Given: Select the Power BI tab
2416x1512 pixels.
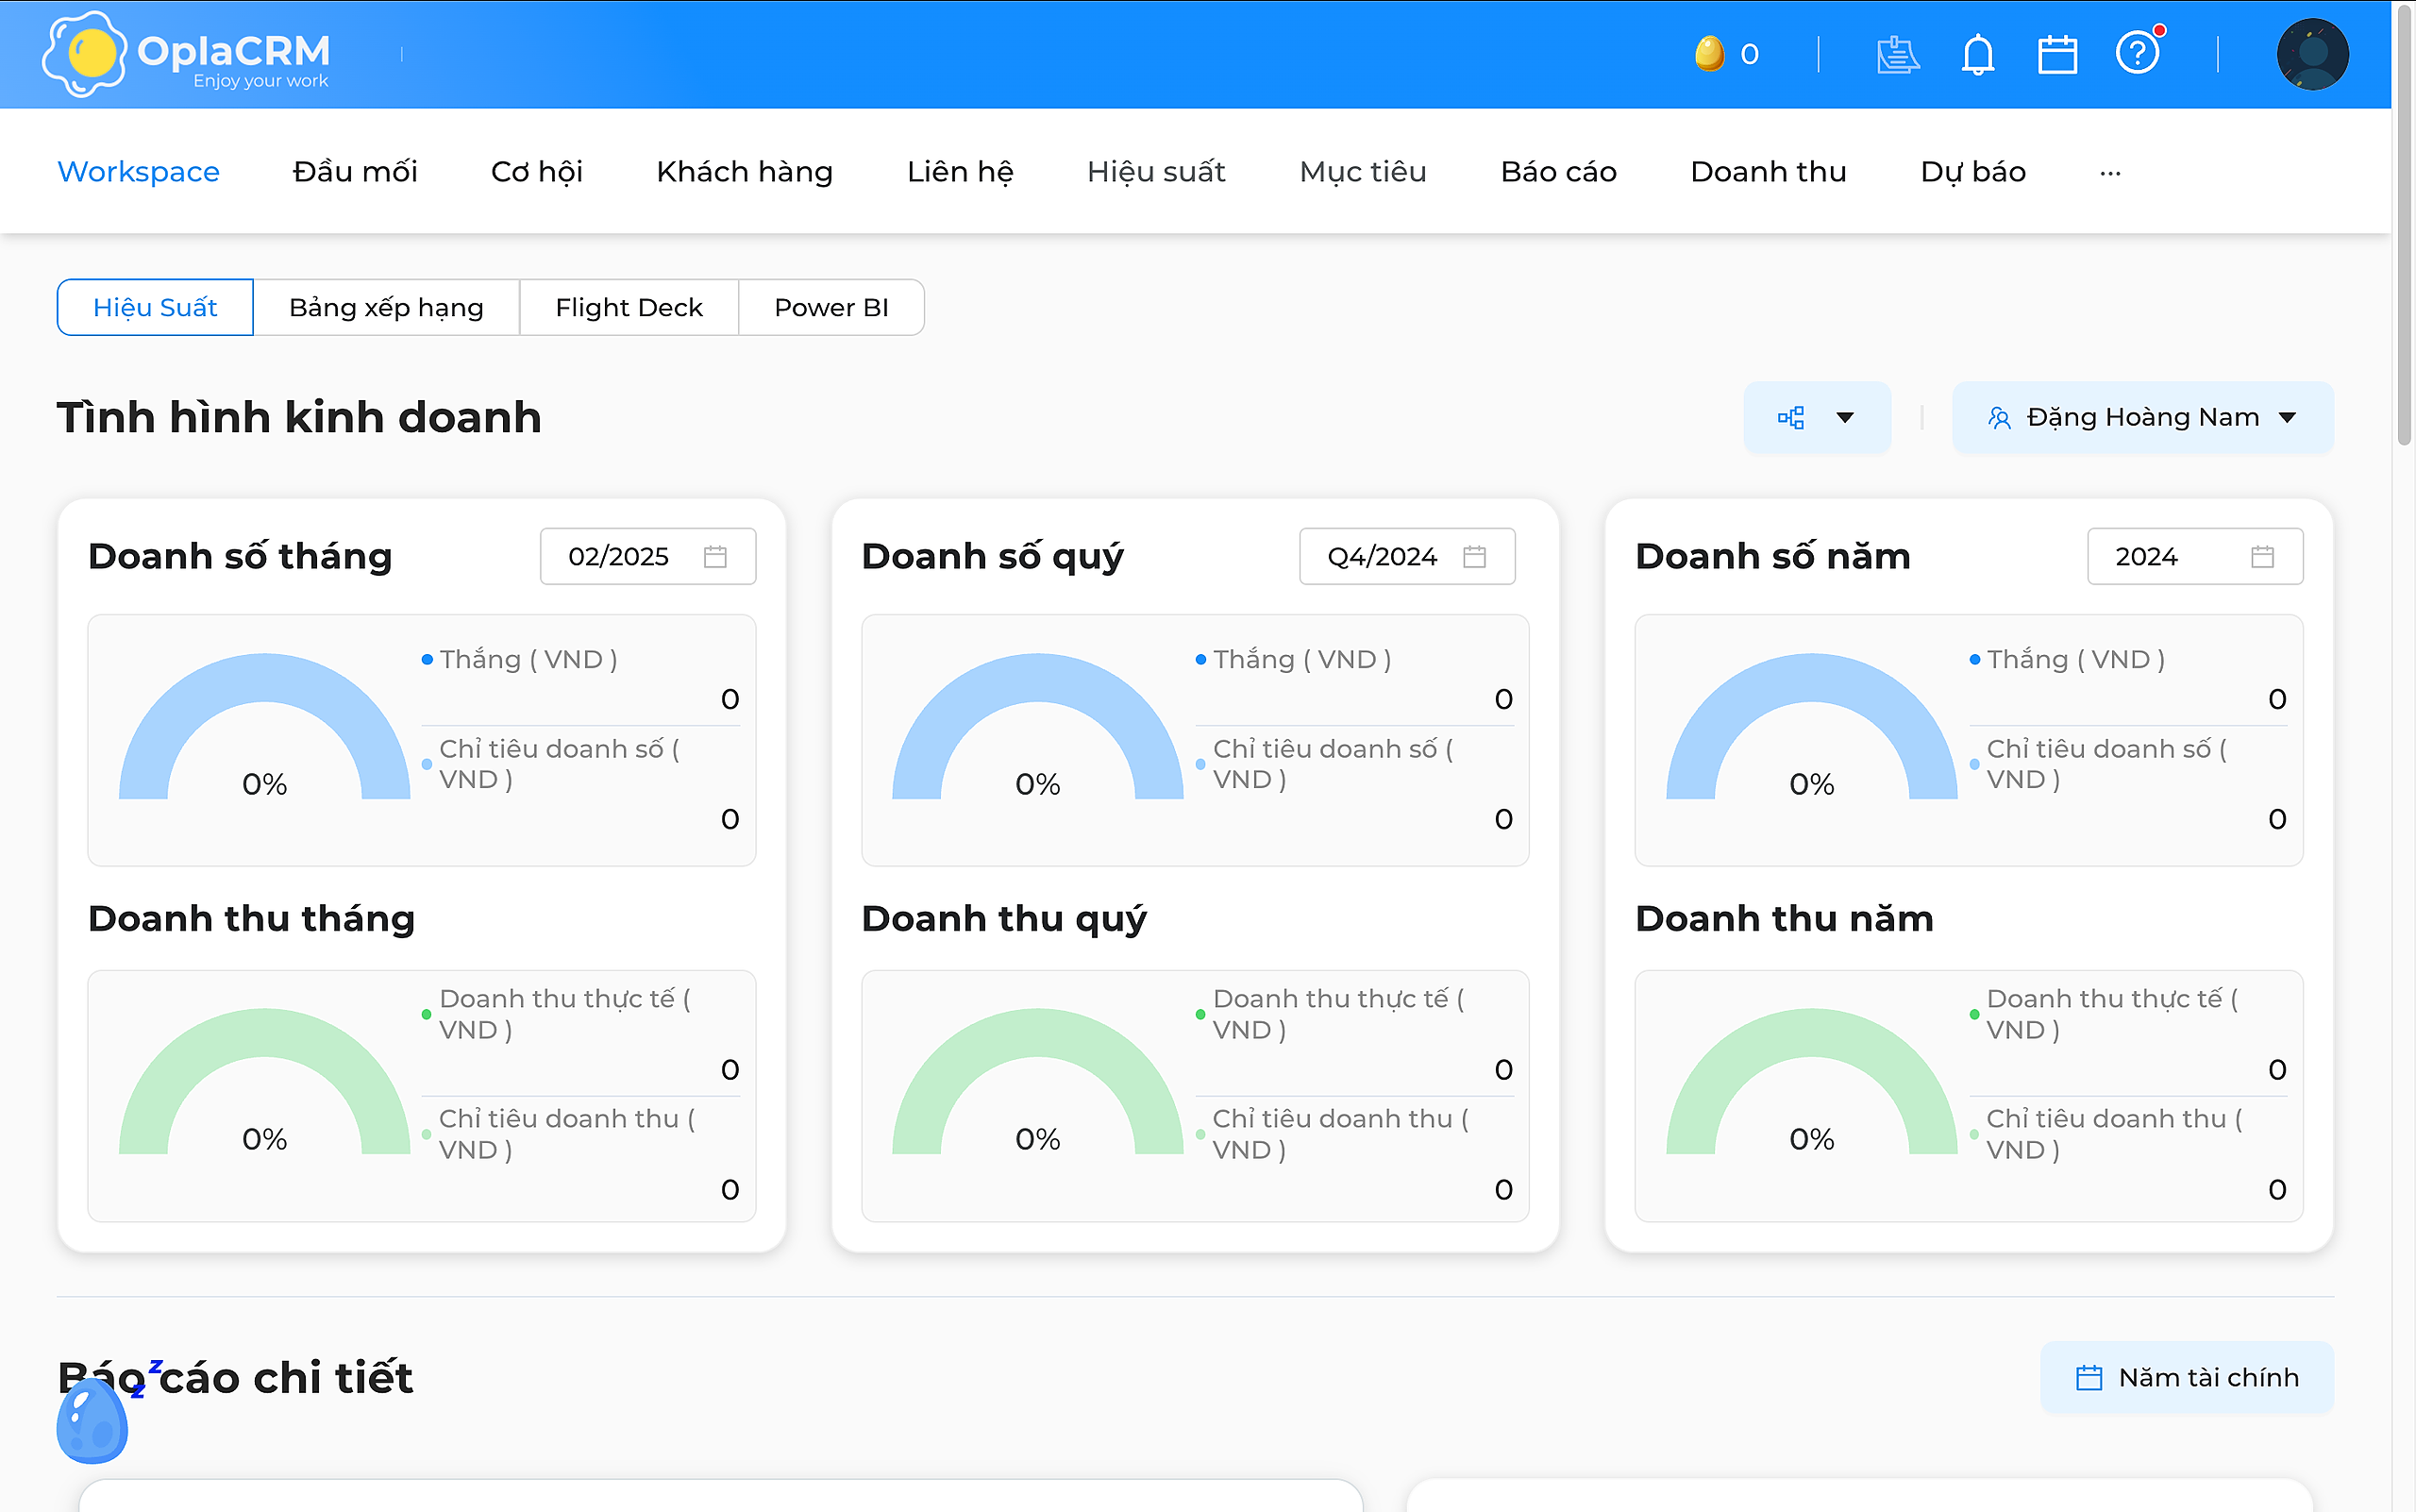Looking at the screenshot, I should (831, 307).
